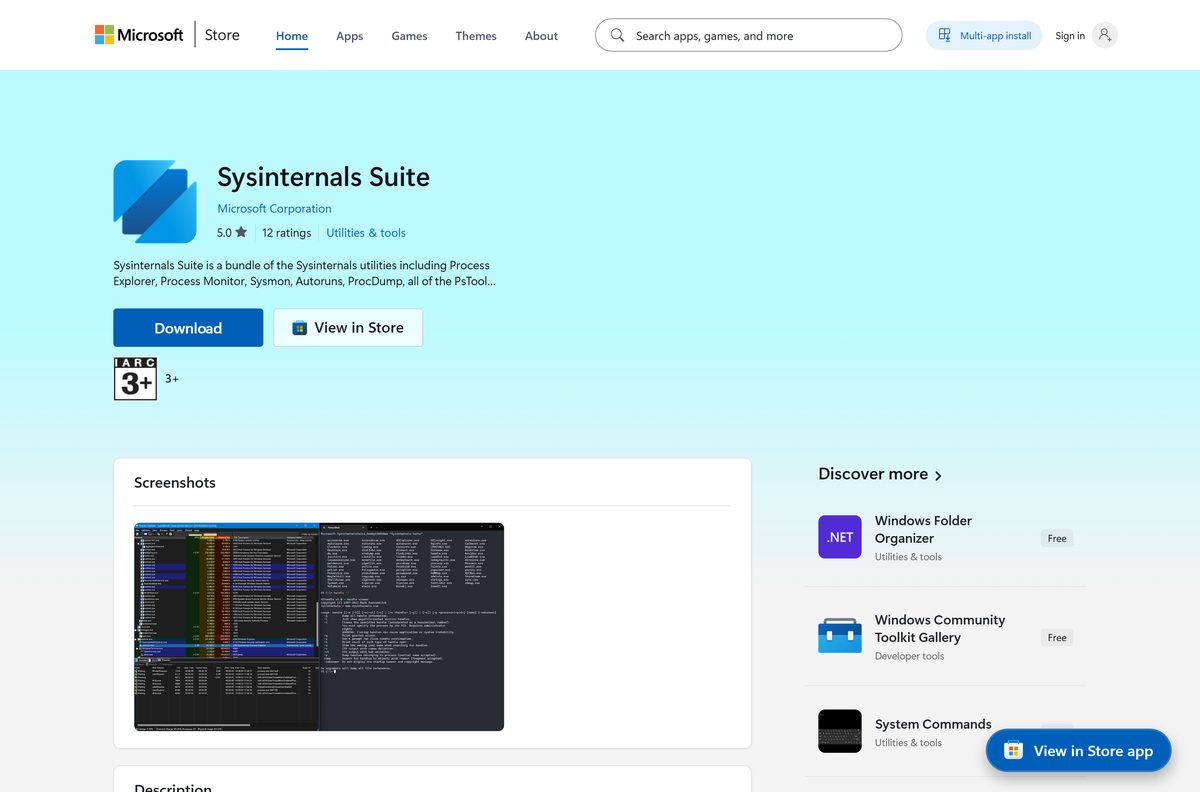Image resolution: width=1200 pixels, height=792 pixels.
Task: Click the Windows Folder Organizer .NET icon
Action: click(x=840, y=537)
